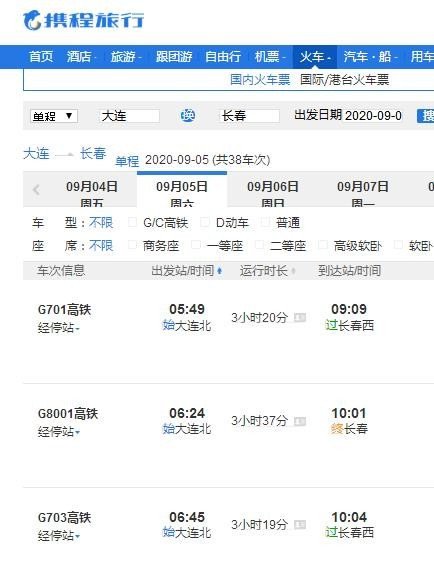Select 不限 for seat type
Screen dimensions: 434x577
tap(101, 245)
